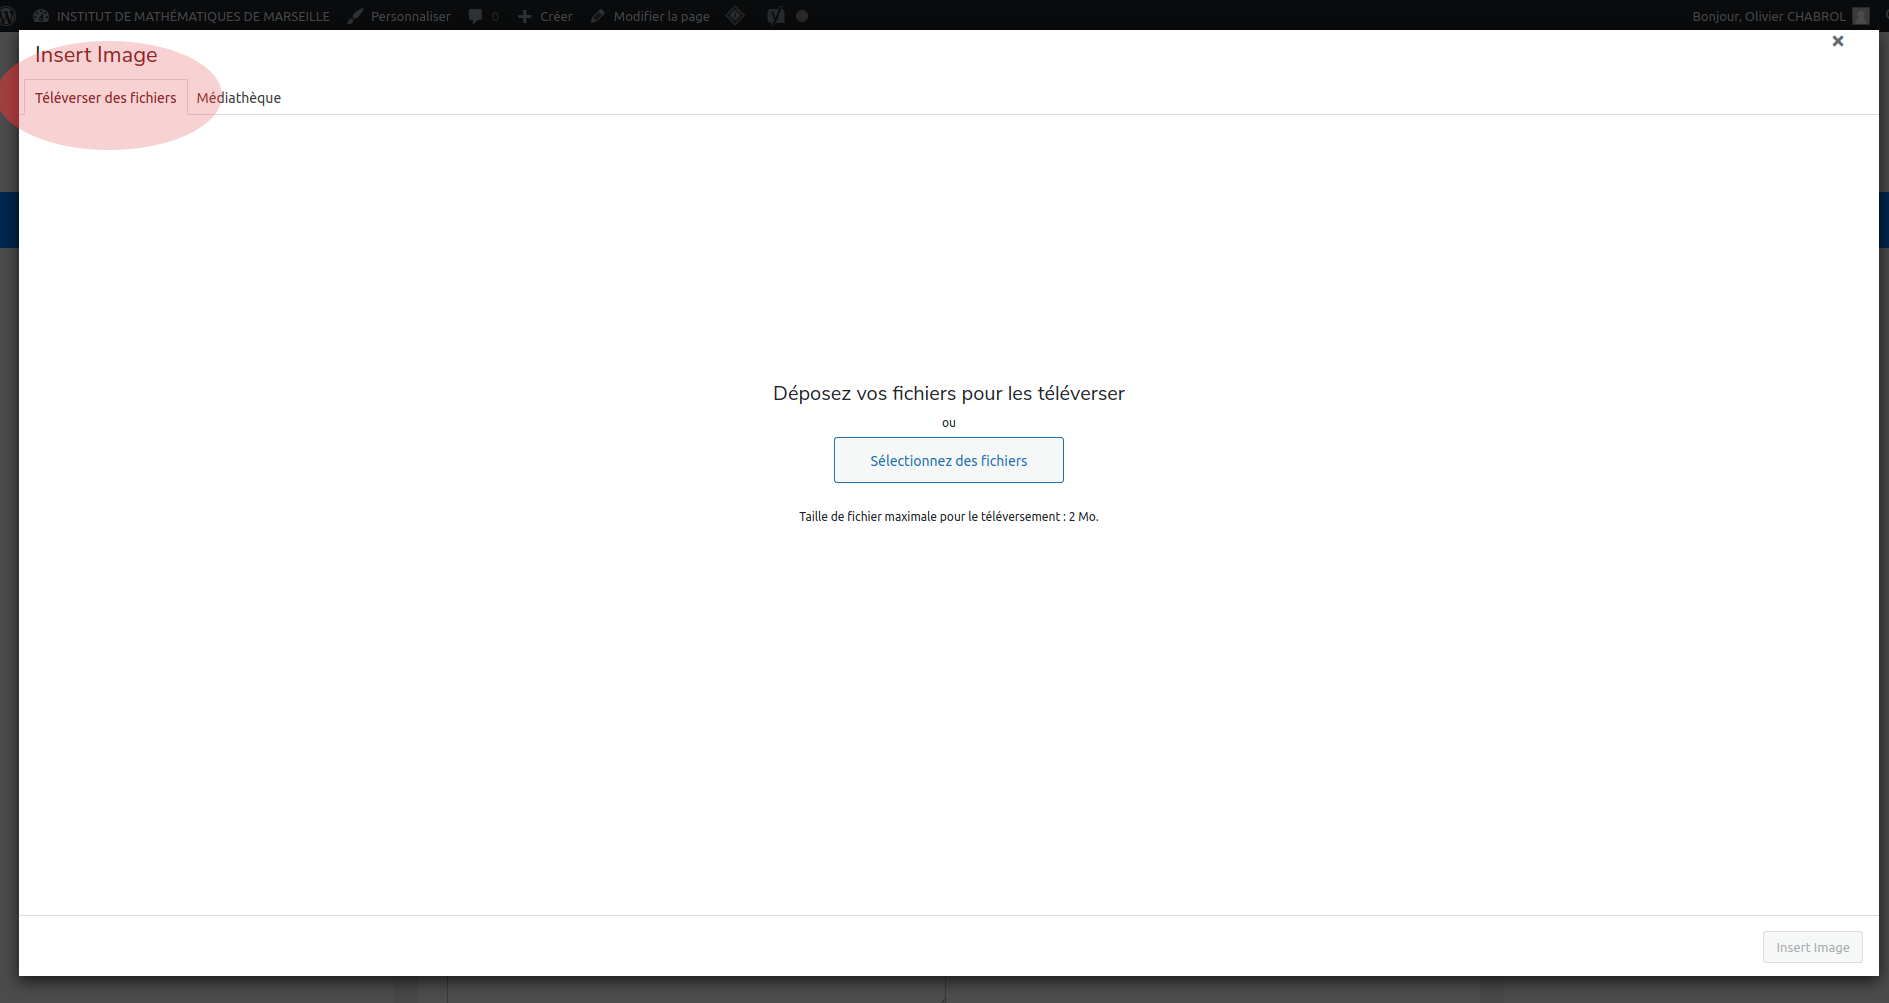Click the pencil icon for Modifier la page
Image resolution: width=1889 pixels, height=1003 pixels.
click(598, 16)
